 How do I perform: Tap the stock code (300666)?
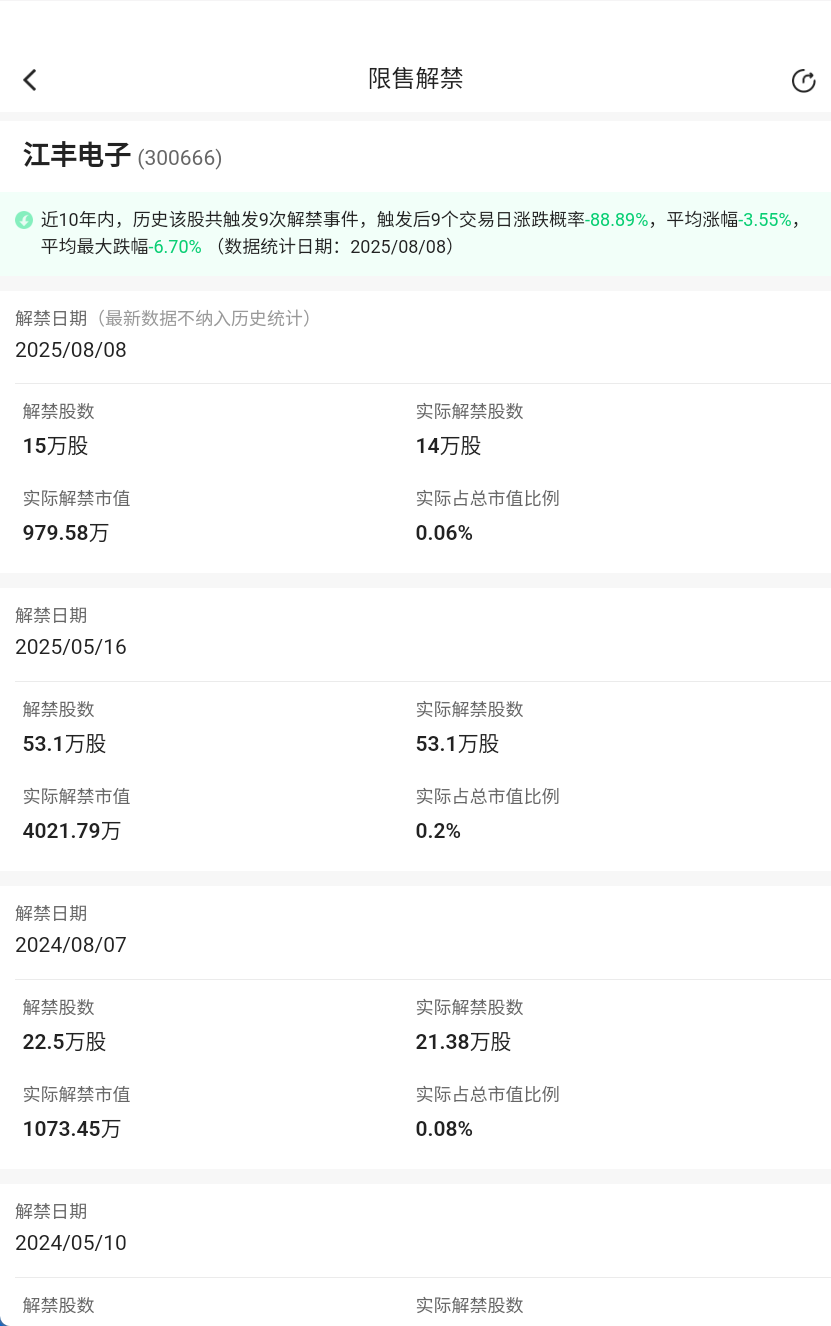click(180, 158)
